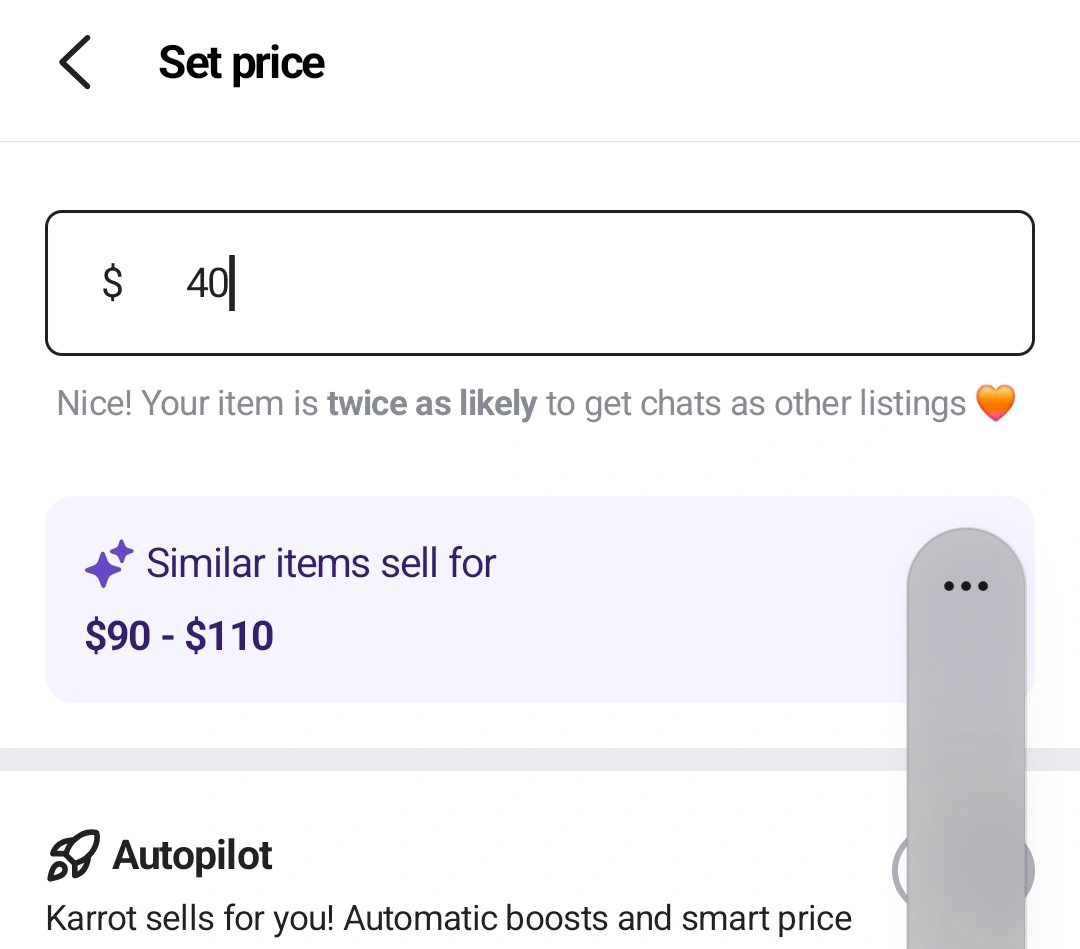
Task: Tap the "Nice! Your item is" hint text
Action: (190, 404)
